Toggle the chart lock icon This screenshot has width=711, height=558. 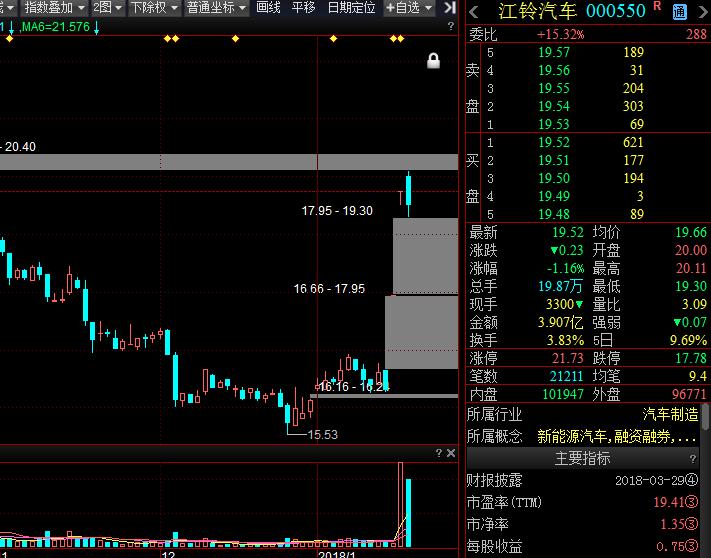point(433,60)
